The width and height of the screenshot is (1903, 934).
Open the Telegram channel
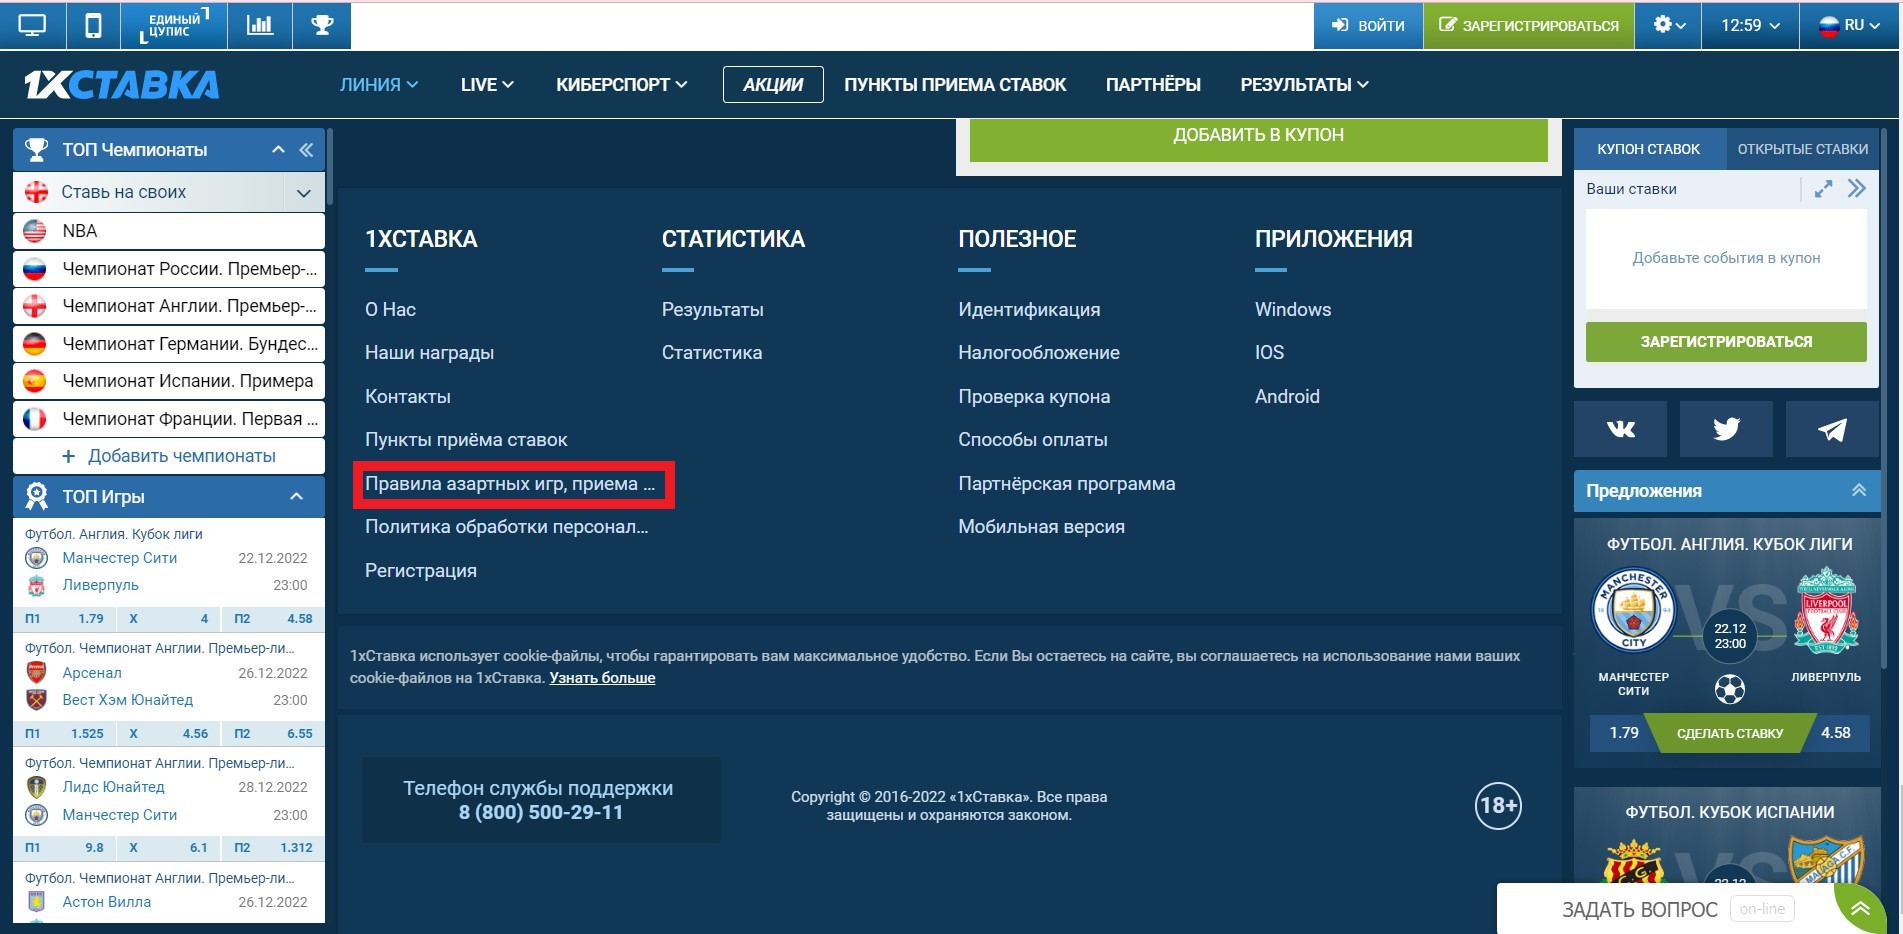tap(1832, 429)
